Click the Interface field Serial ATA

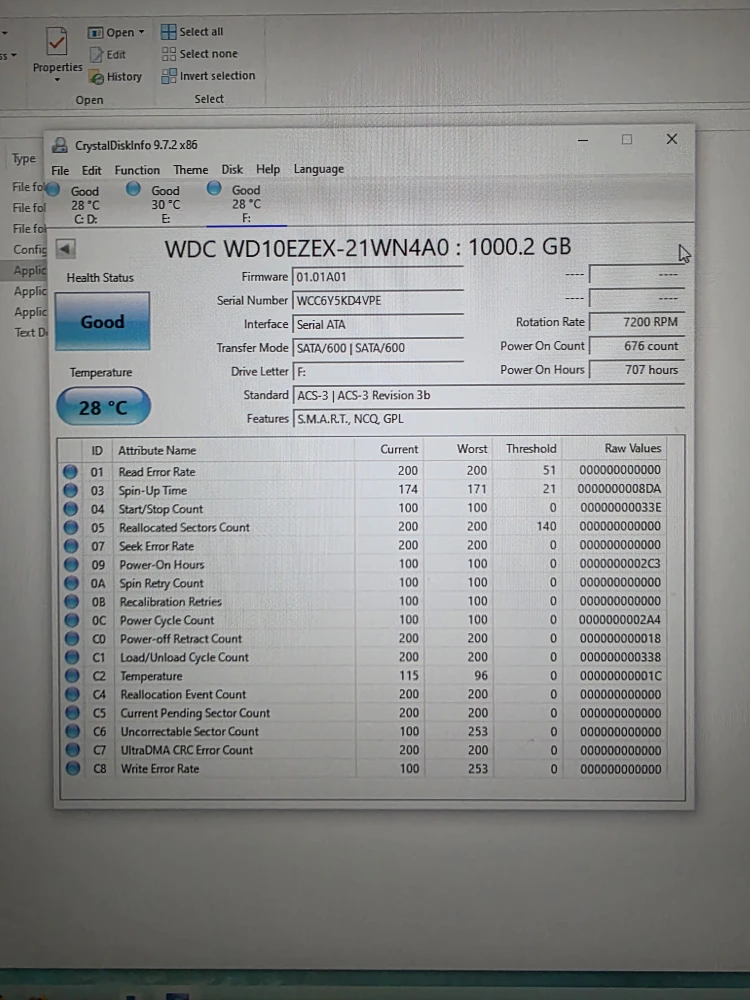coord(378,325)
